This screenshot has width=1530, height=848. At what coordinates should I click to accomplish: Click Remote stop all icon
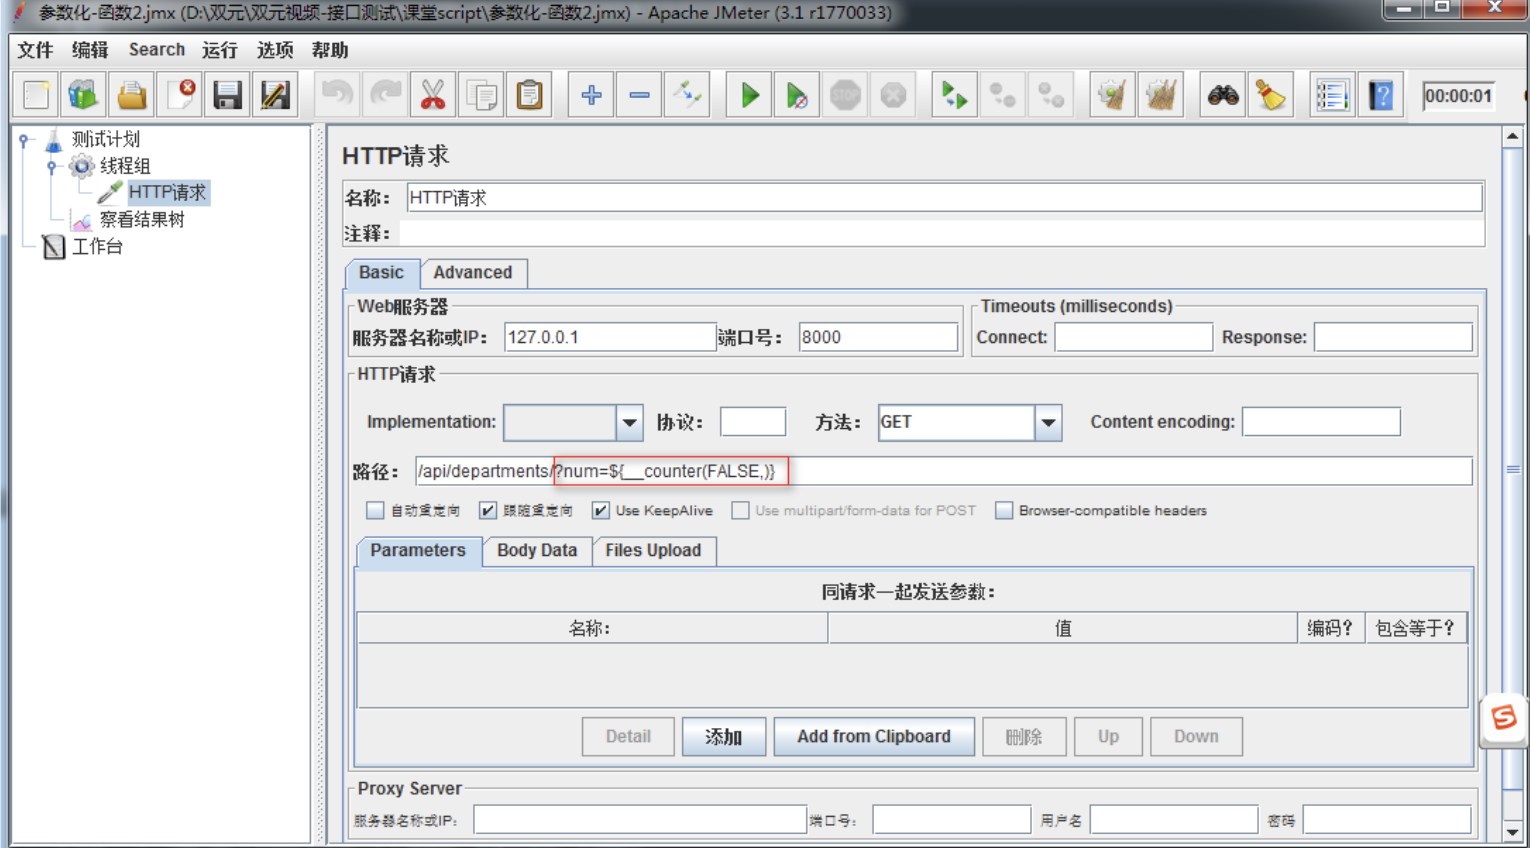coord(1002,95)
